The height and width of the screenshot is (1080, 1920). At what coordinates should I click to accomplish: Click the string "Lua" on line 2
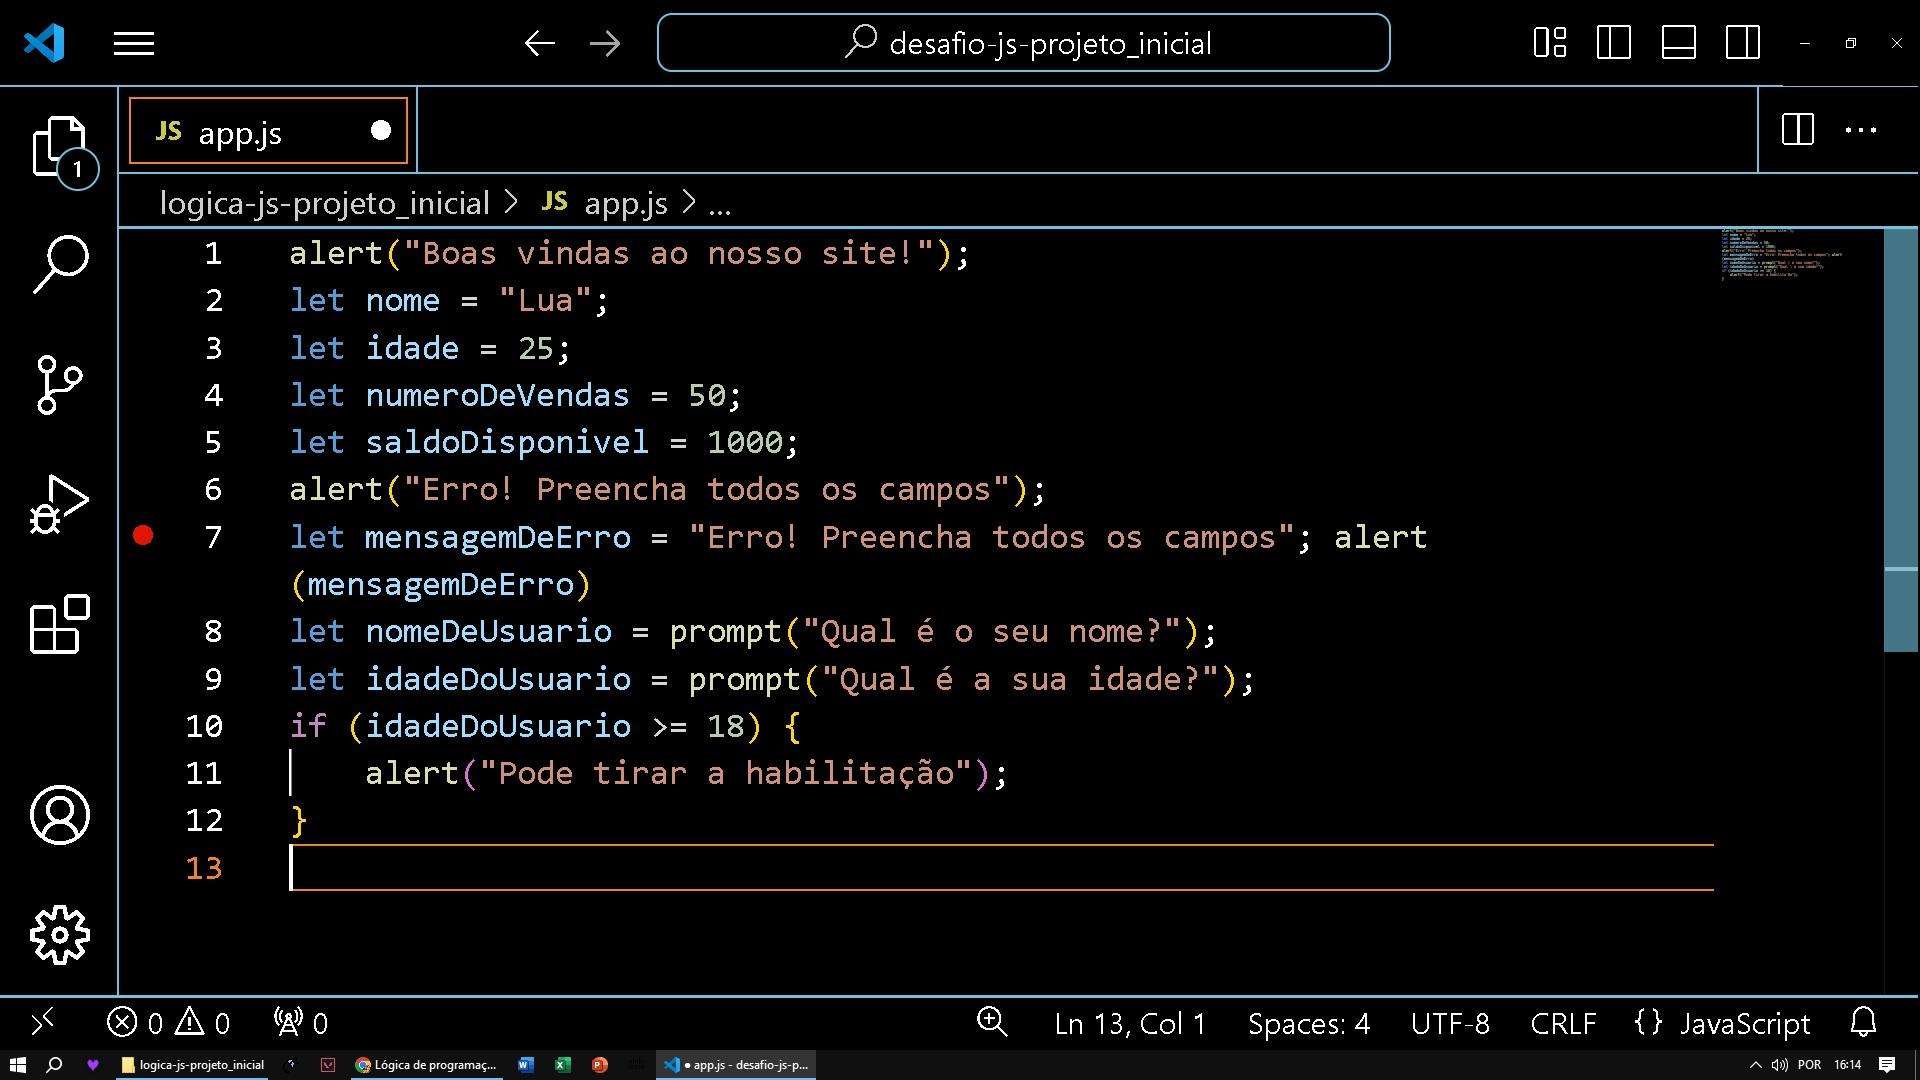[545, 301]
